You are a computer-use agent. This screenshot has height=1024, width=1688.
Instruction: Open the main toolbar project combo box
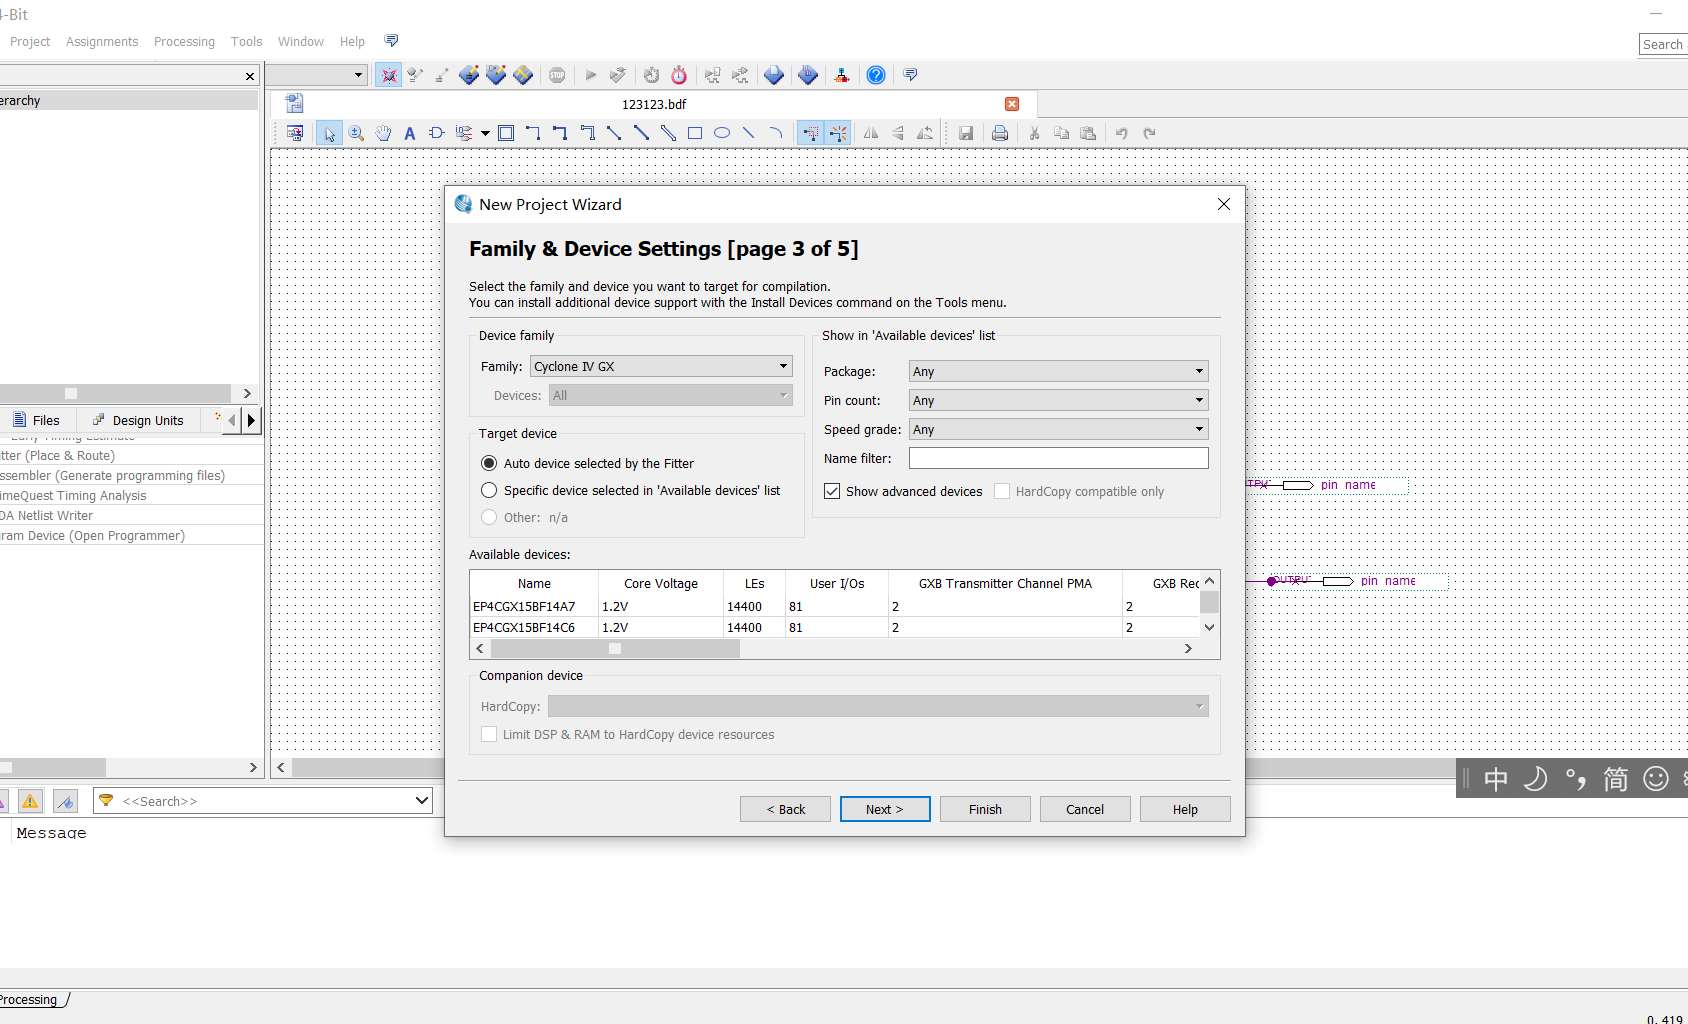point(316,75)
